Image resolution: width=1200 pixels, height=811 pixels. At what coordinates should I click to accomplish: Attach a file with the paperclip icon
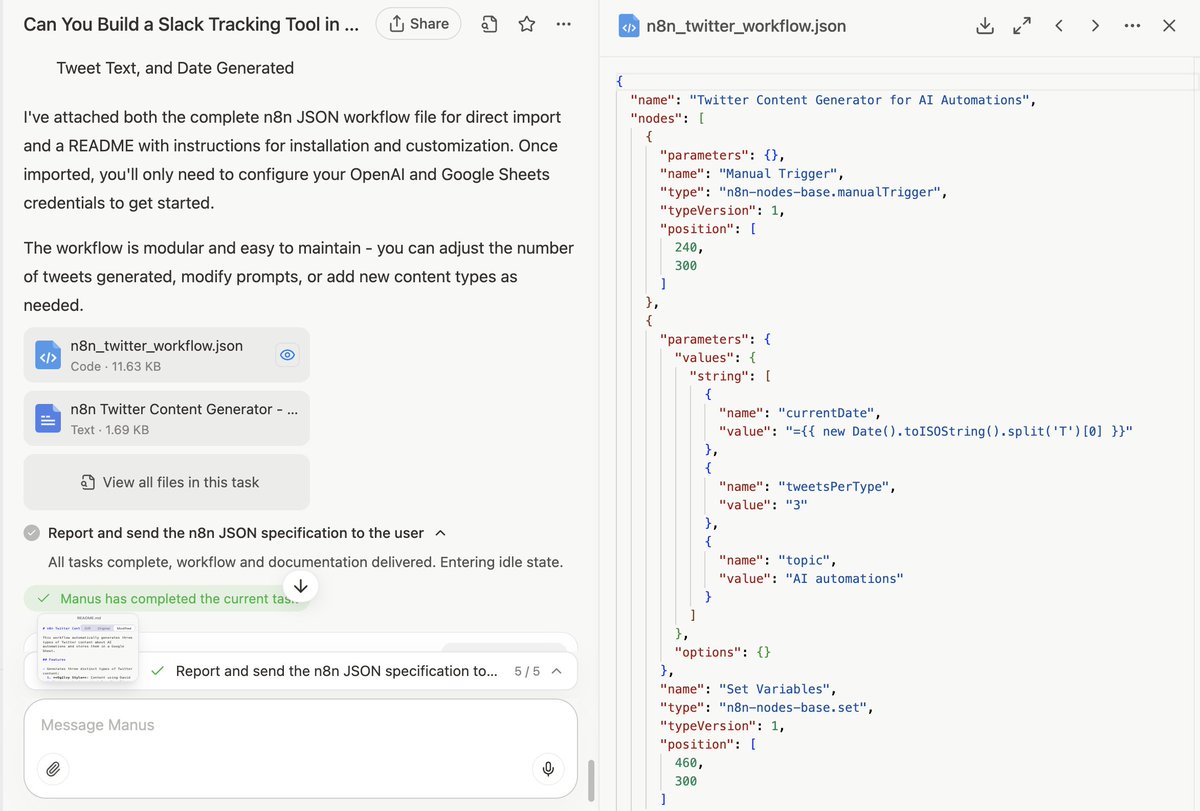pyautogui.click(x=53, y=768)
